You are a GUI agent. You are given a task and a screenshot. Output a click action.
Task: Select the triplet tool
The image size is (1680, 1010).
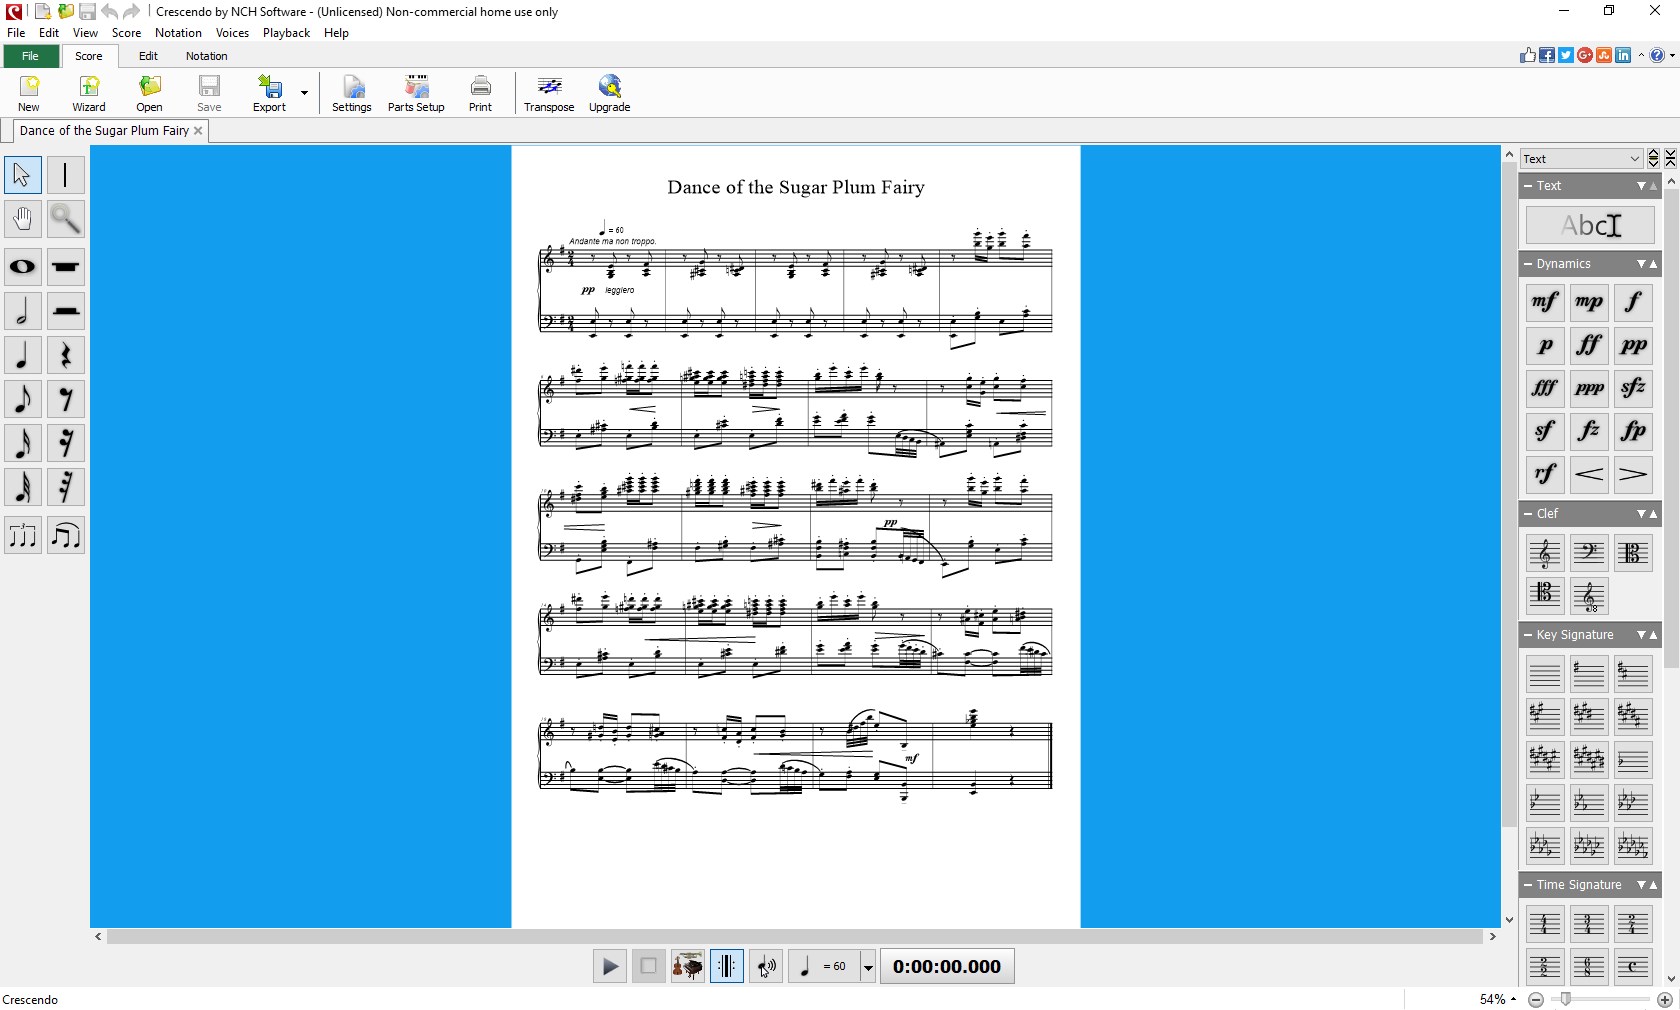click(x=22, y=536)
